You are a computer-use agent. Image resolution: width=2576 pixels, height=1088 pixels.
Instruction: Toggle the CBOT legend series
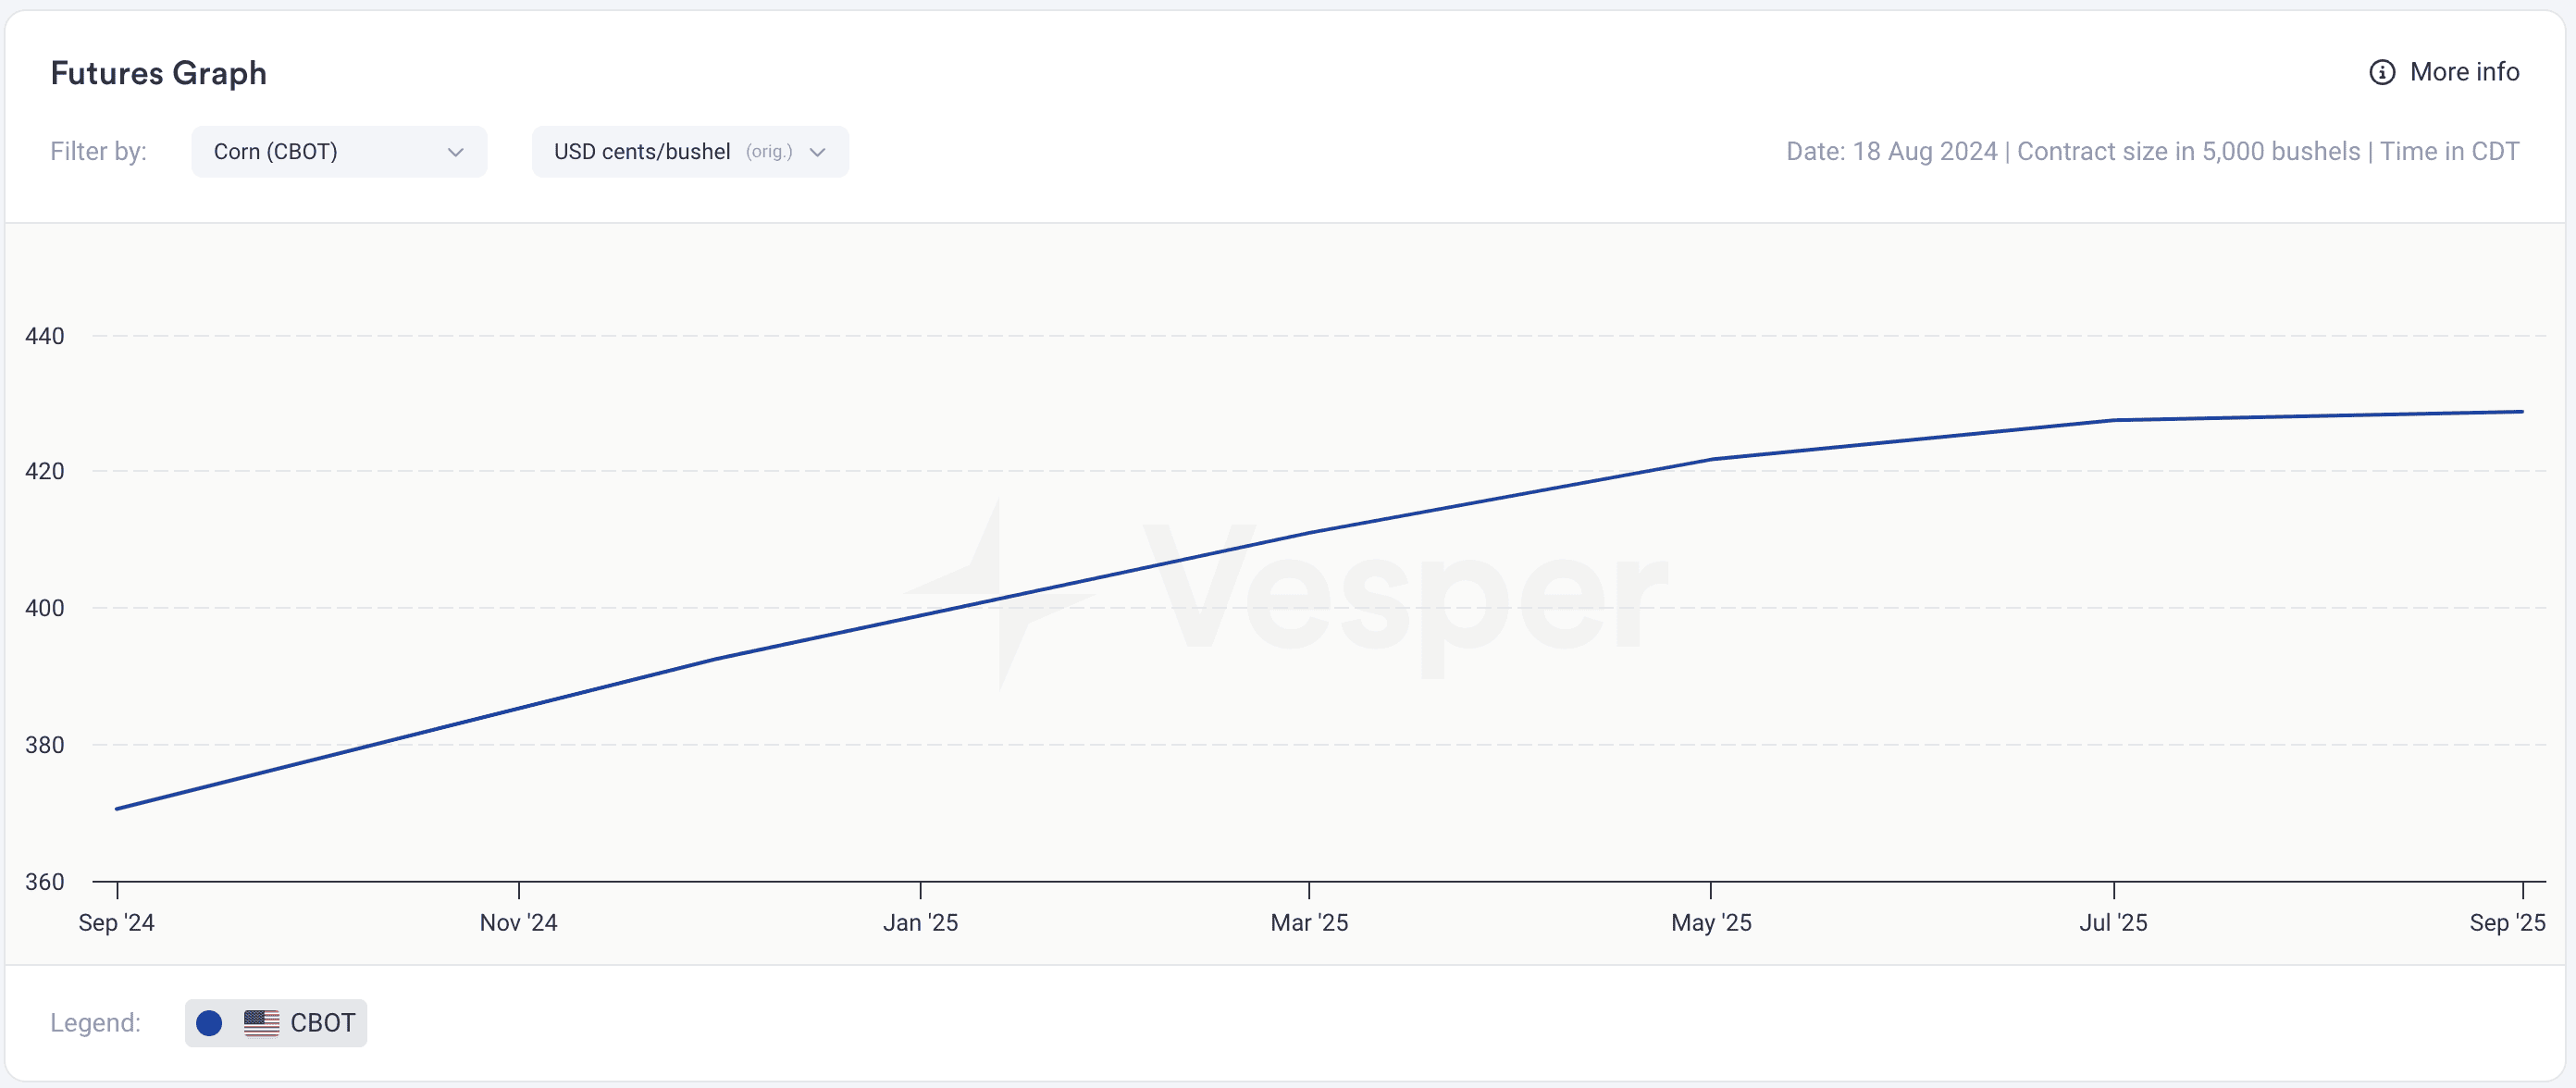tap(276, 1023)
